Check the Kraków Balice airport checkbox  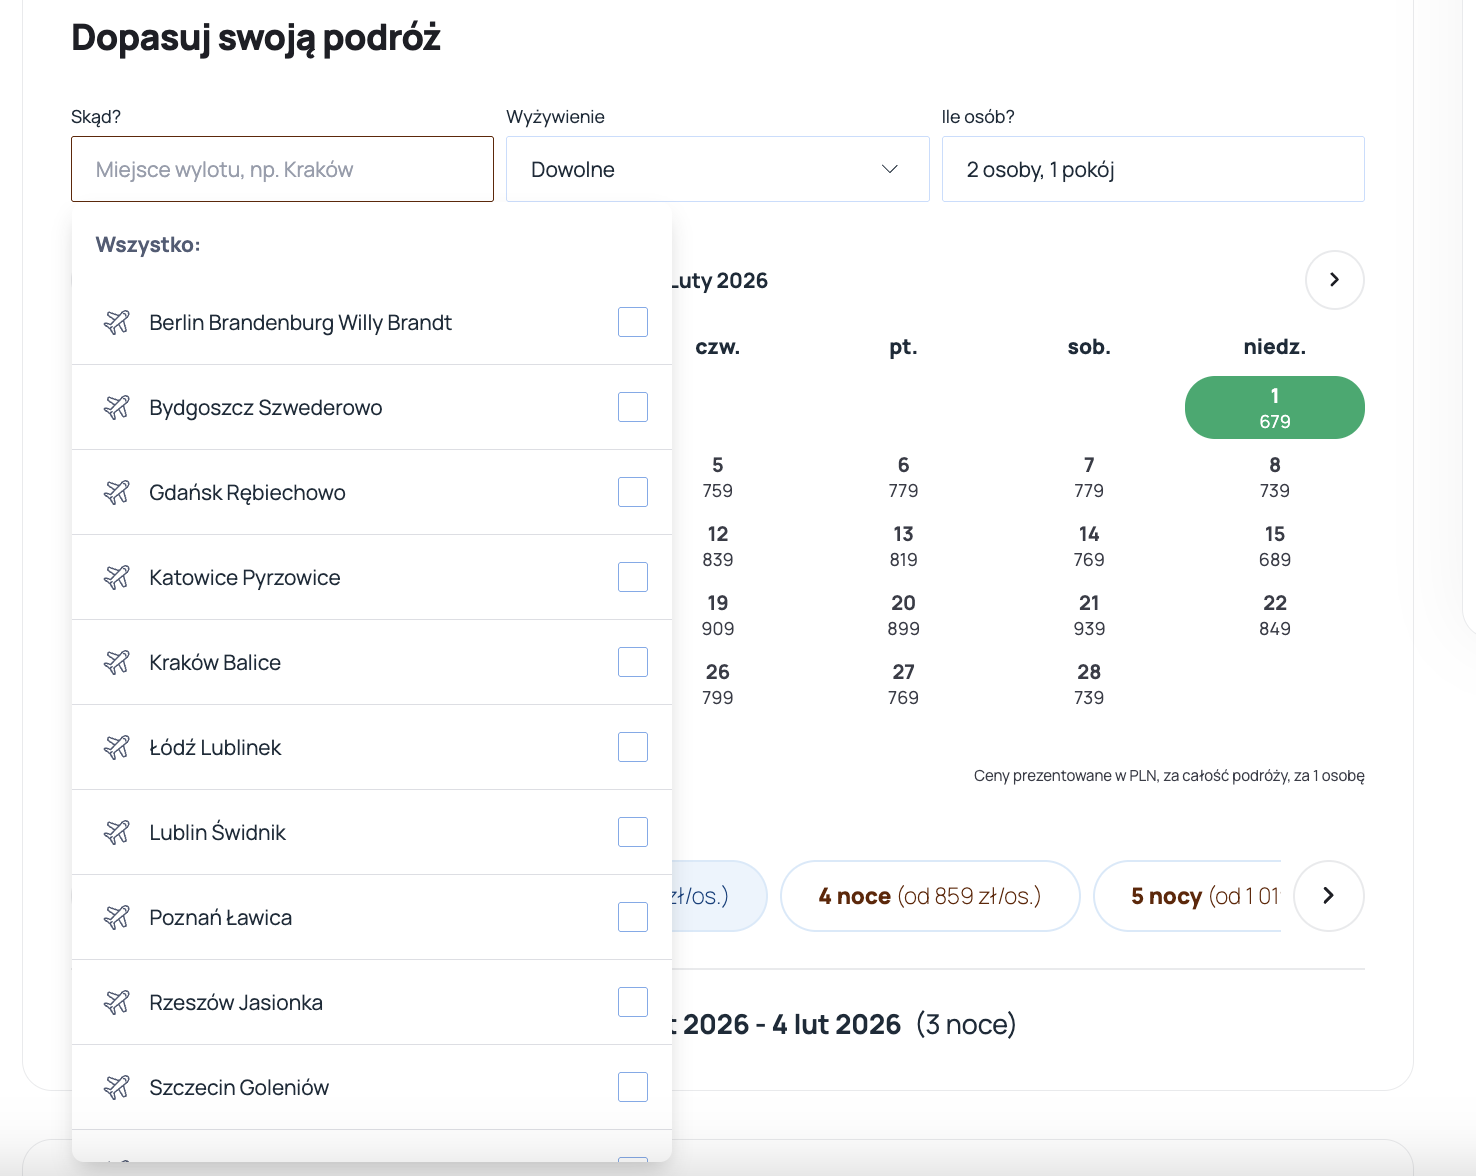(x=632, y=662)
